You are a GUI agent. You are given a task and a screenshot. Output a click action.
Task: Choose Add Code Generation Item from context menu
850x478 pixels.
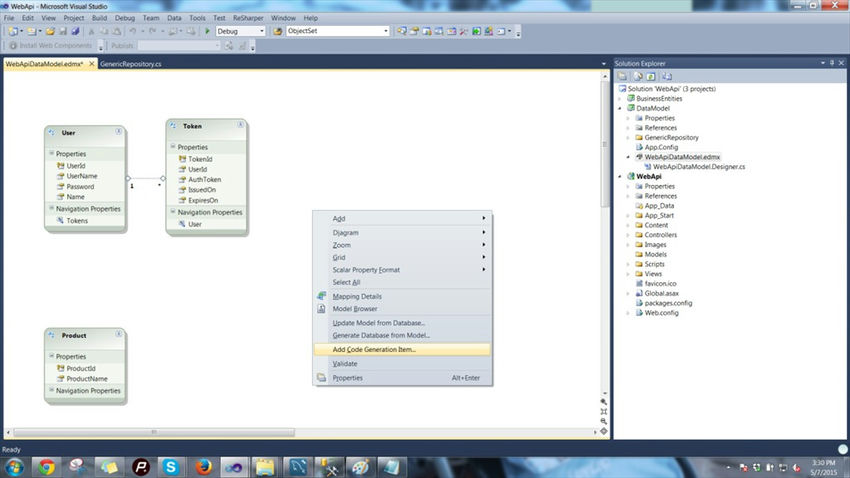[402, 350]
